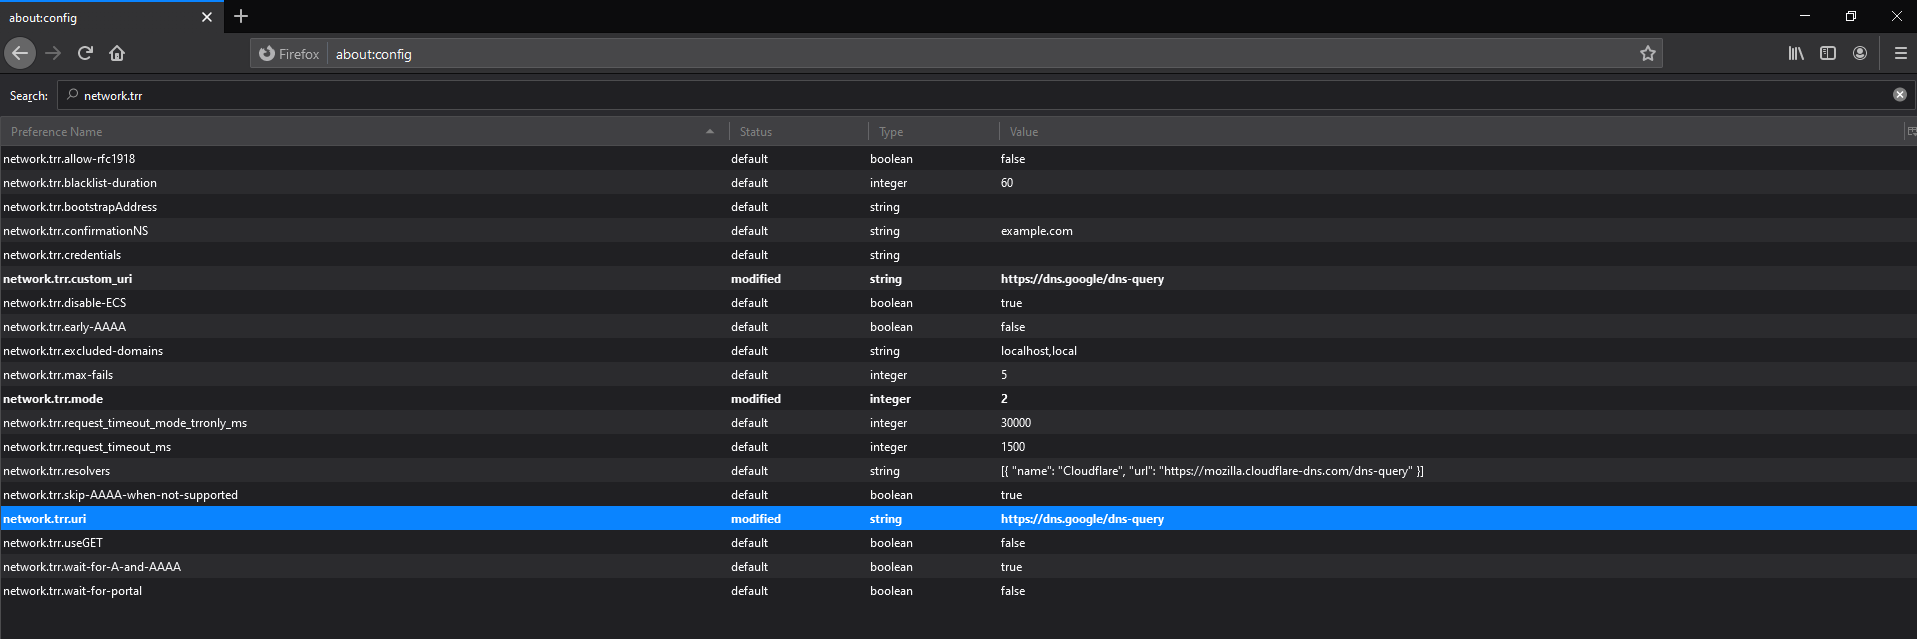Select the network.trr.useGET boolean preference
The width and height of the screenshot is (1917, 639).
[x=53, y=543]
